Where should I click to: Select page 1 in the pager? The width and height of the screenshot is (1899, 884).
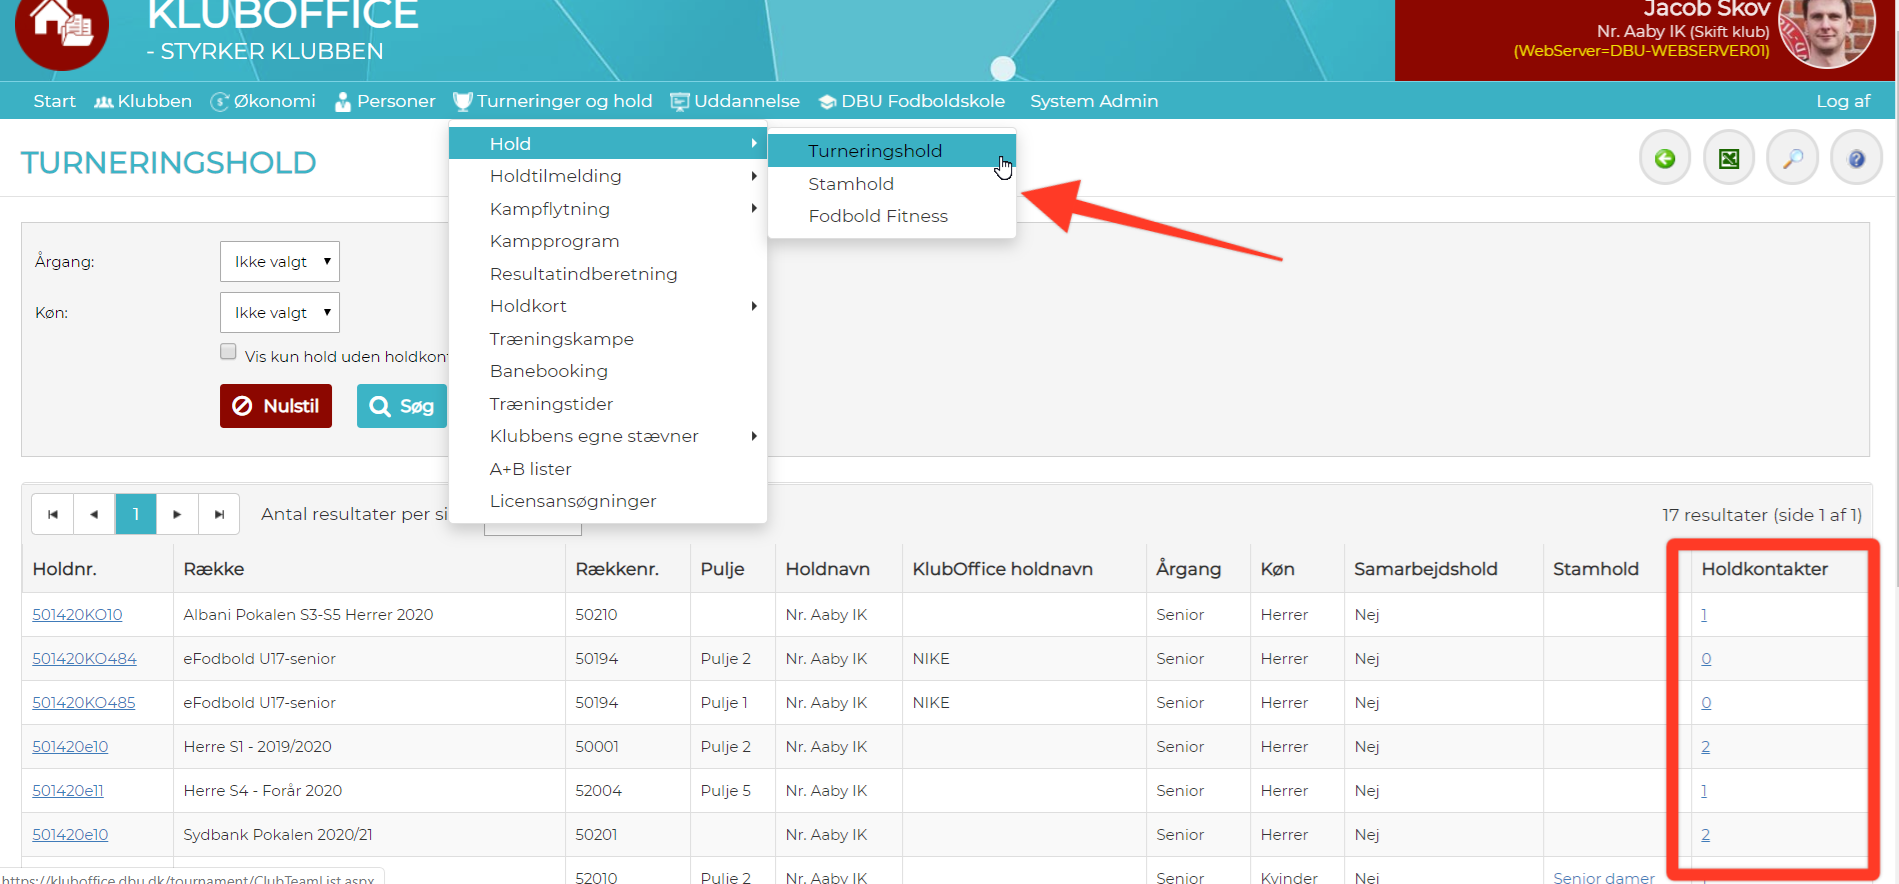point(136,514)
